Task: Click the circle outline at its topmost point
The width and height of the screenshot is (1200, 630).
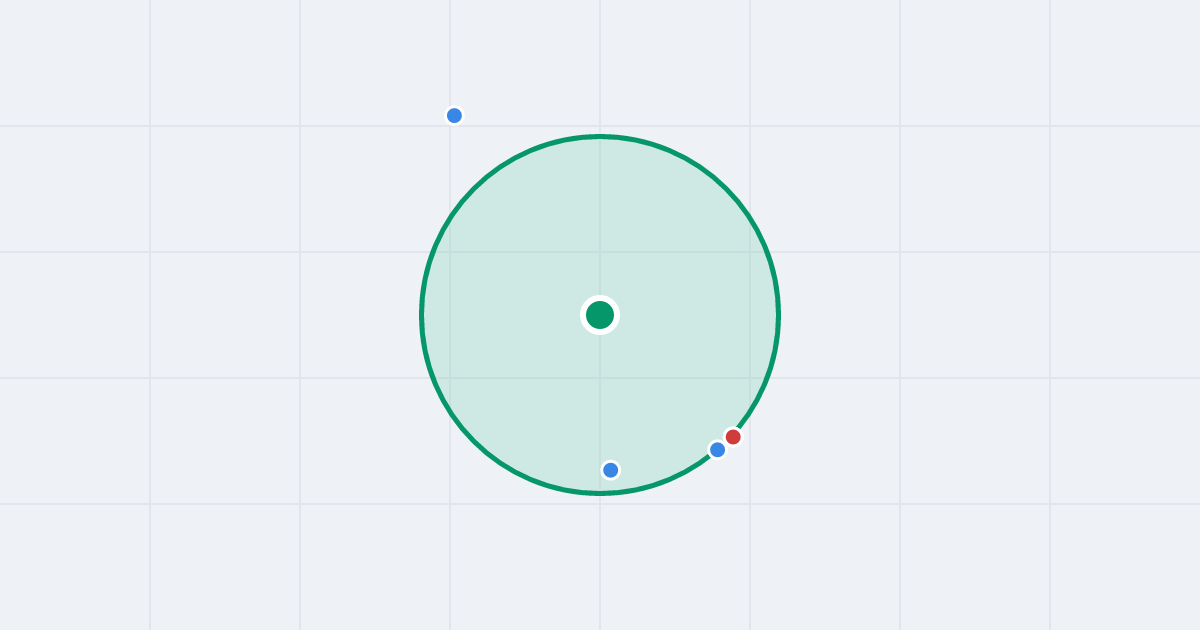Action: [x=600, y=136]
